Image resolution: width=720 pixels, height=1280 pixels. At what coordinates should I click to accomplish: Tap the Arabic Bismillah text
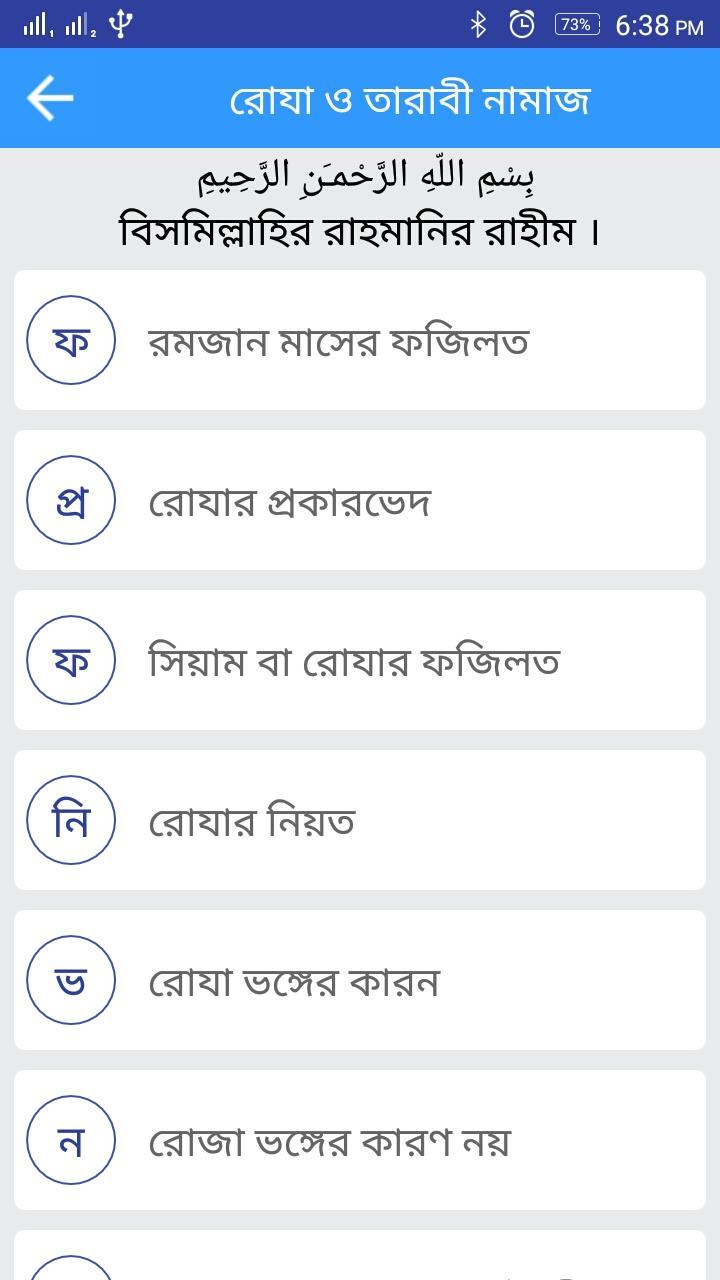point(366,176)
